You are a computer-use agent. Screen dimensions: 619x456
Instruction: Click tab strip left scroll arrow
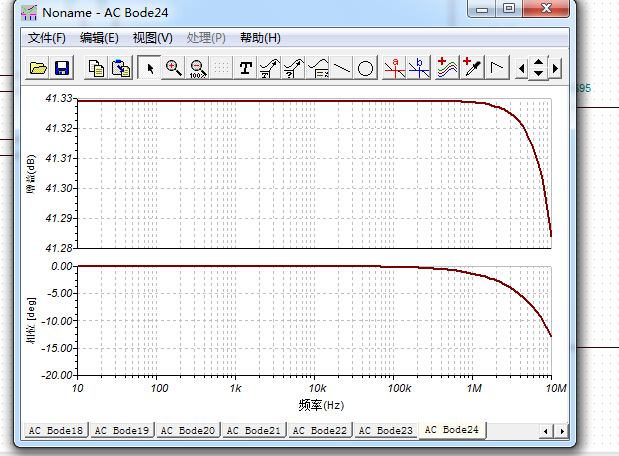click(546, 431)
